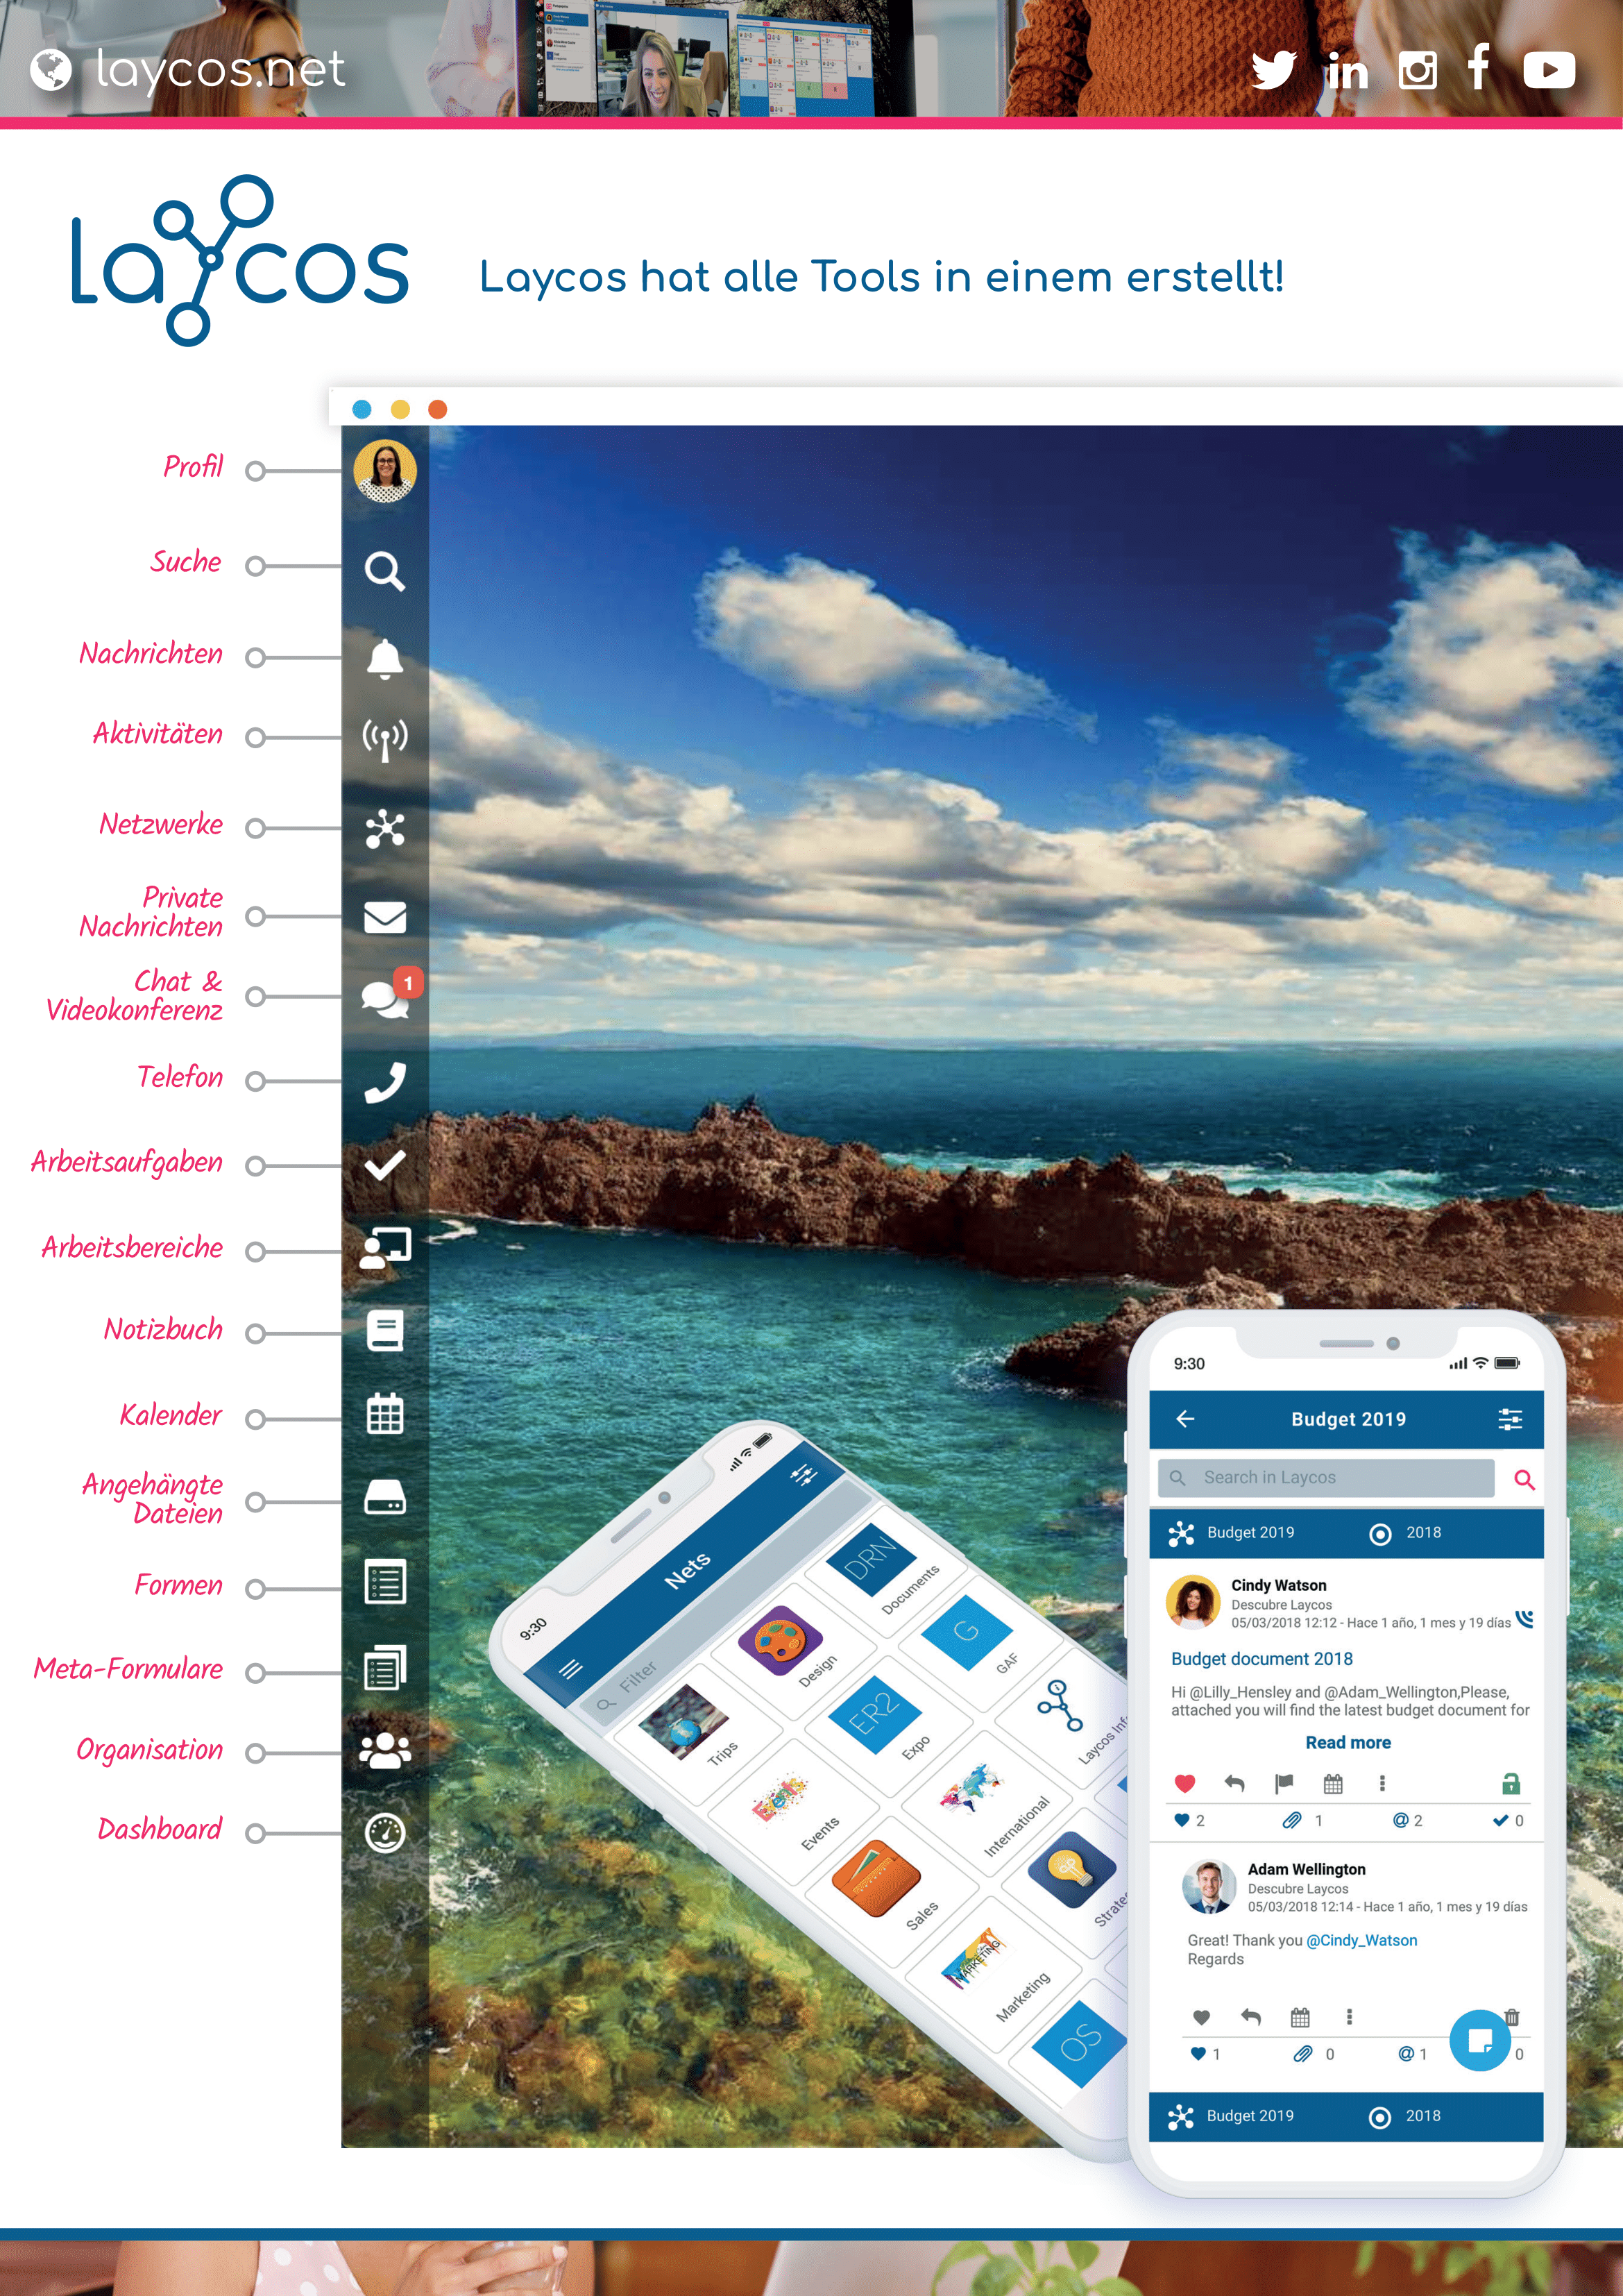Open calendar icon on Cindy's post
The height and width of the screenshot is (2296, 1623).
[1333, 1783]
